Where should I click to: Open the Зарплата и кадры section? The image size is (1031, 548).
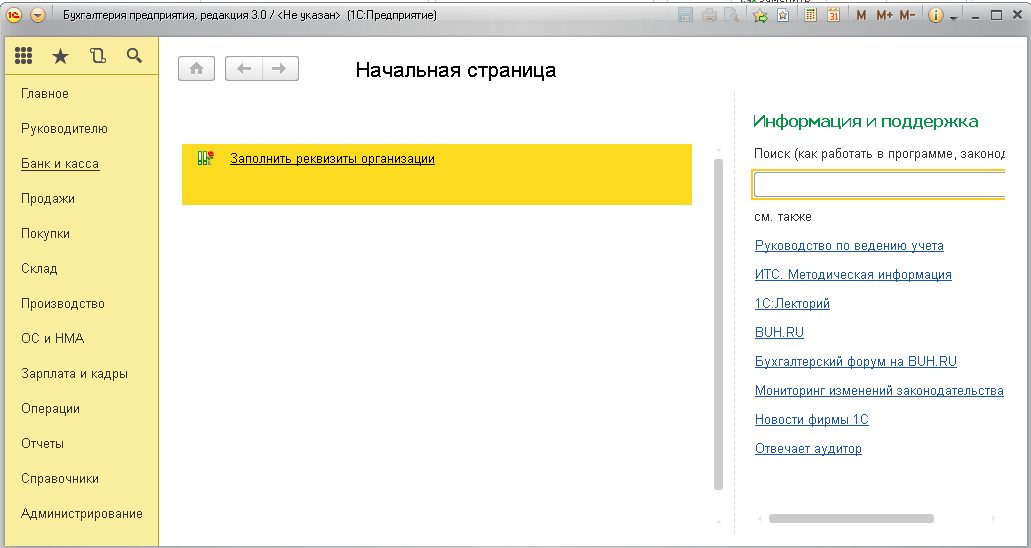74,373
